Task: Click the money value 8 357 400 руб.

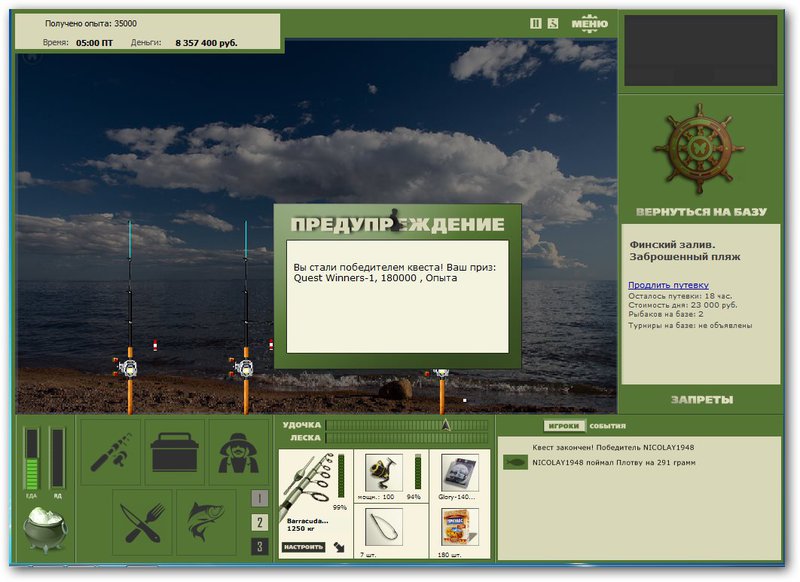Action: pos(206,43)
